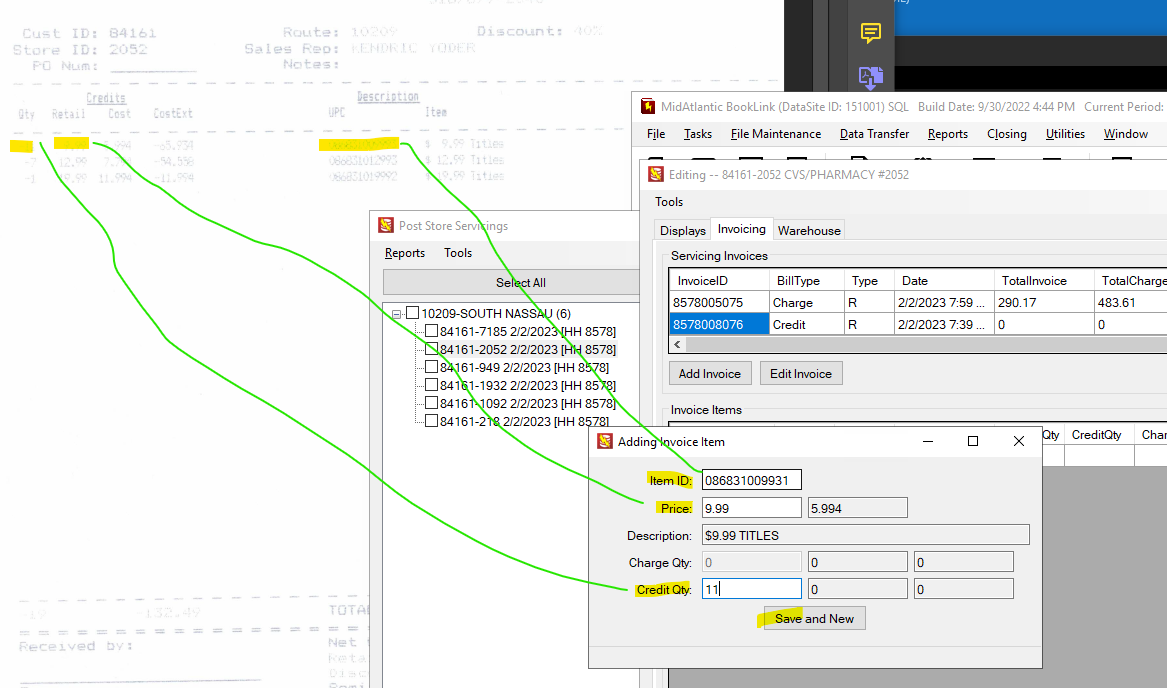The height and width of the screenshot is (688, 1167).
Task: Click the 483.61 TotalCharge cell
Action: pos(1131,302)
